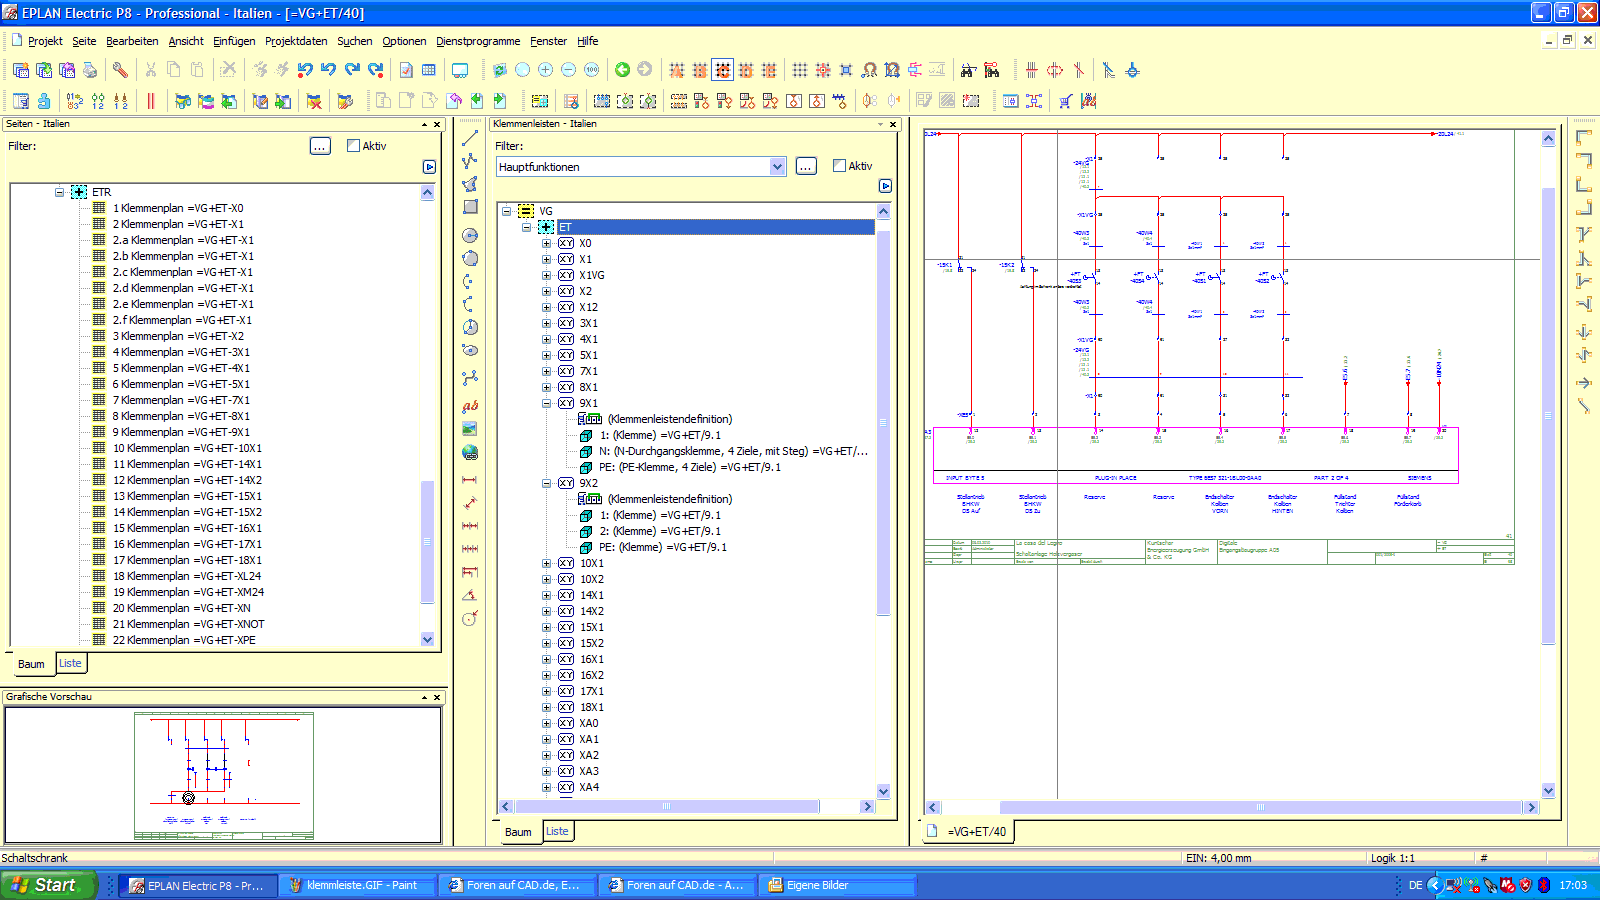Click the first undo arrow icon

pos(306,70)
